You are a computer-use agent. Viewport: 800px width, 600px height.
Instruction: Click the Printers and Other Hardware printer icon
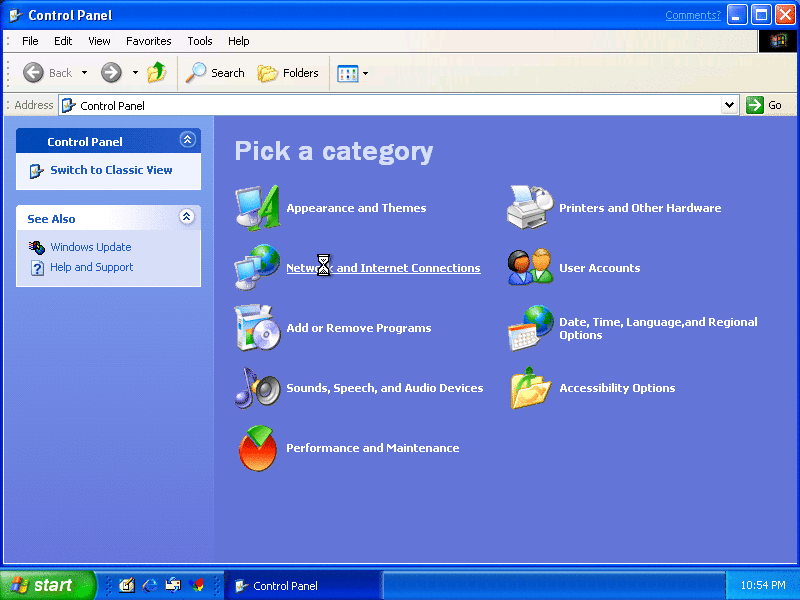530,208
